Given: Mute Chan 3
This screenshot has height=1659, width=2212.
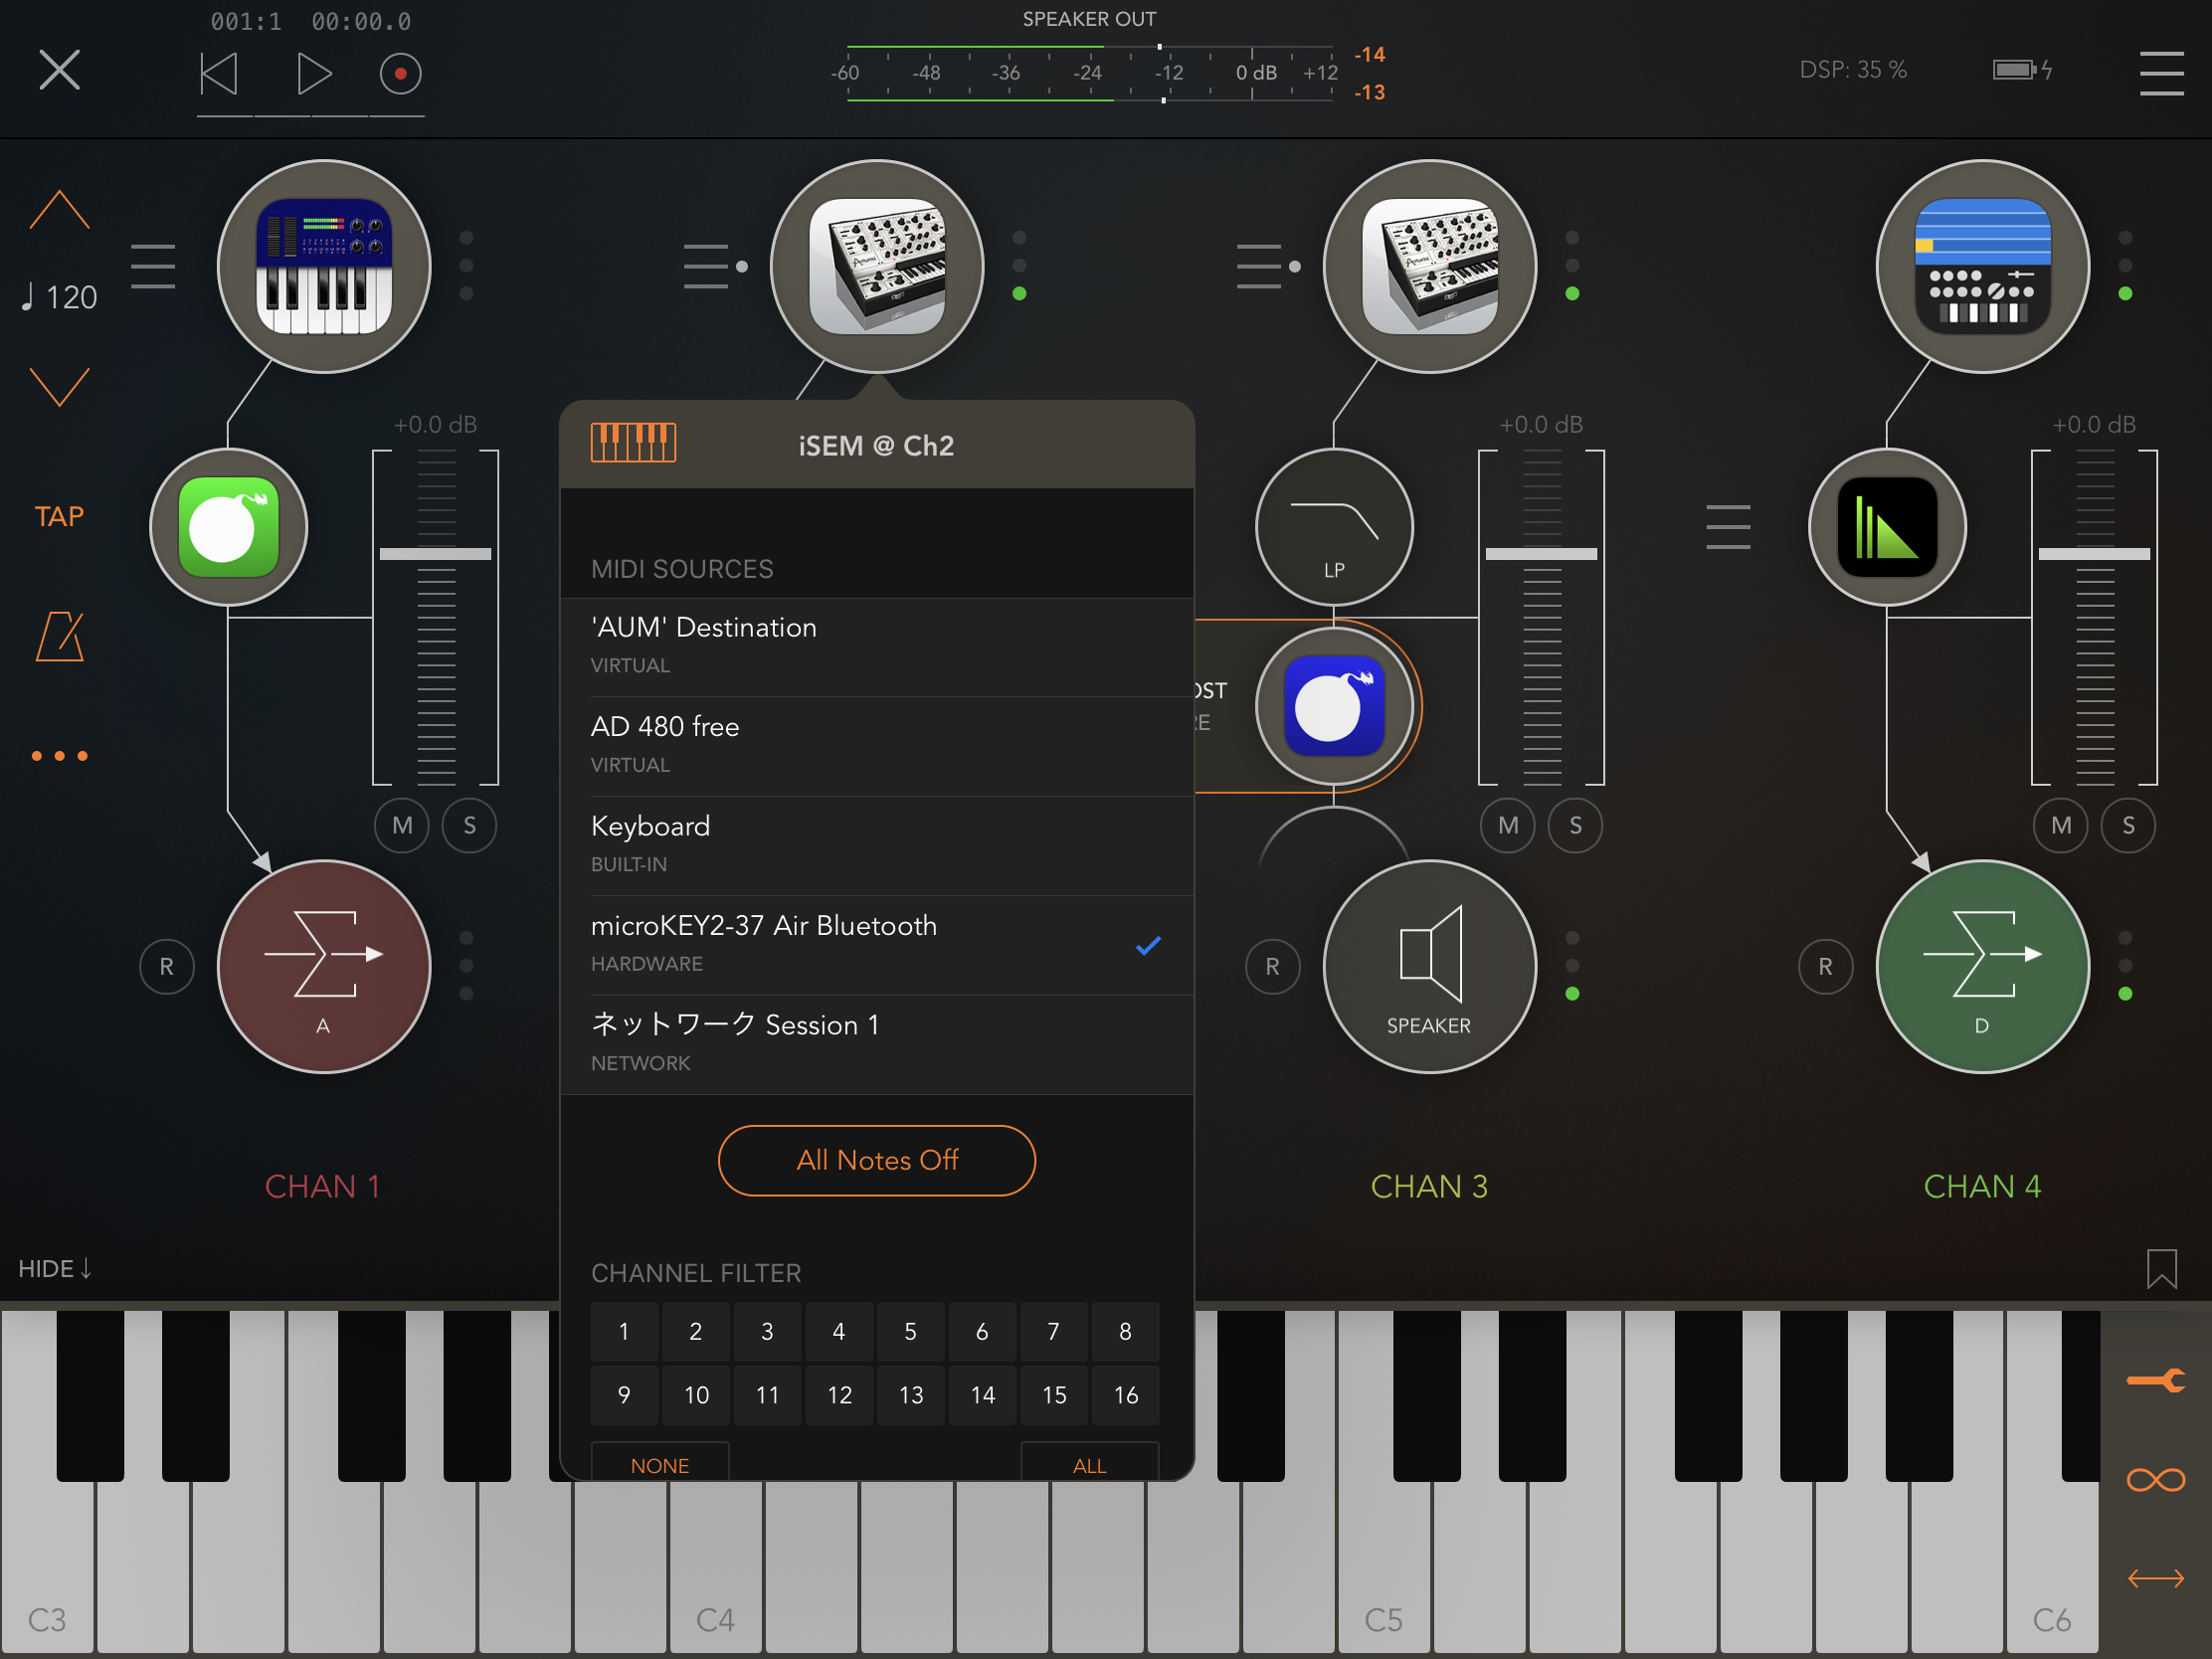Looking at the screenshot, I should pyautogui.click(x=1508, y=825).
